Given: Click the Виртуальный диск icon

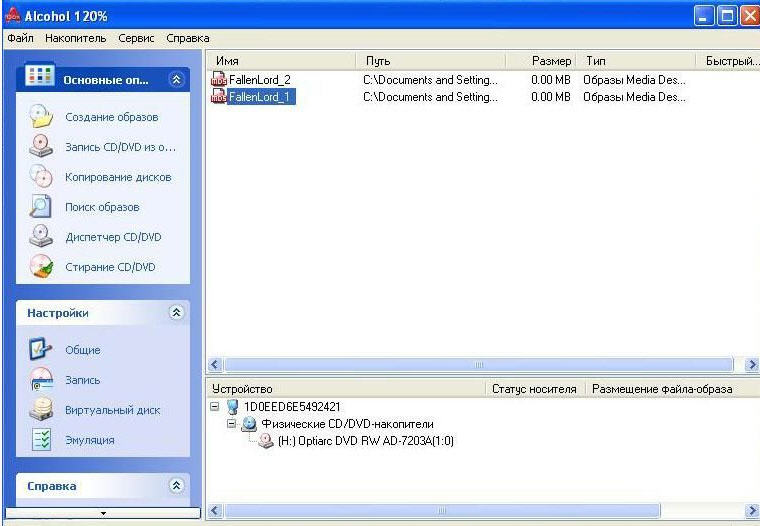Looking at the screenshot, I should coord(41,409).
